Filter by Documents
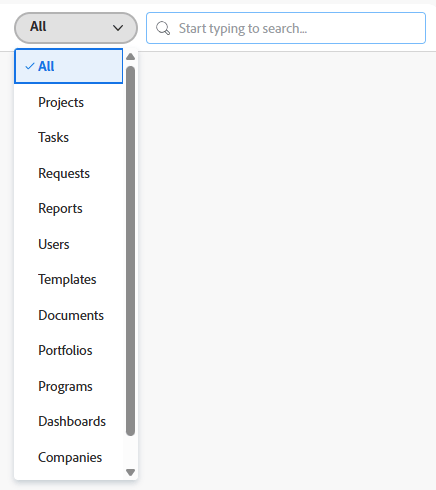The image size is (436, 490). tap(69, 315)
